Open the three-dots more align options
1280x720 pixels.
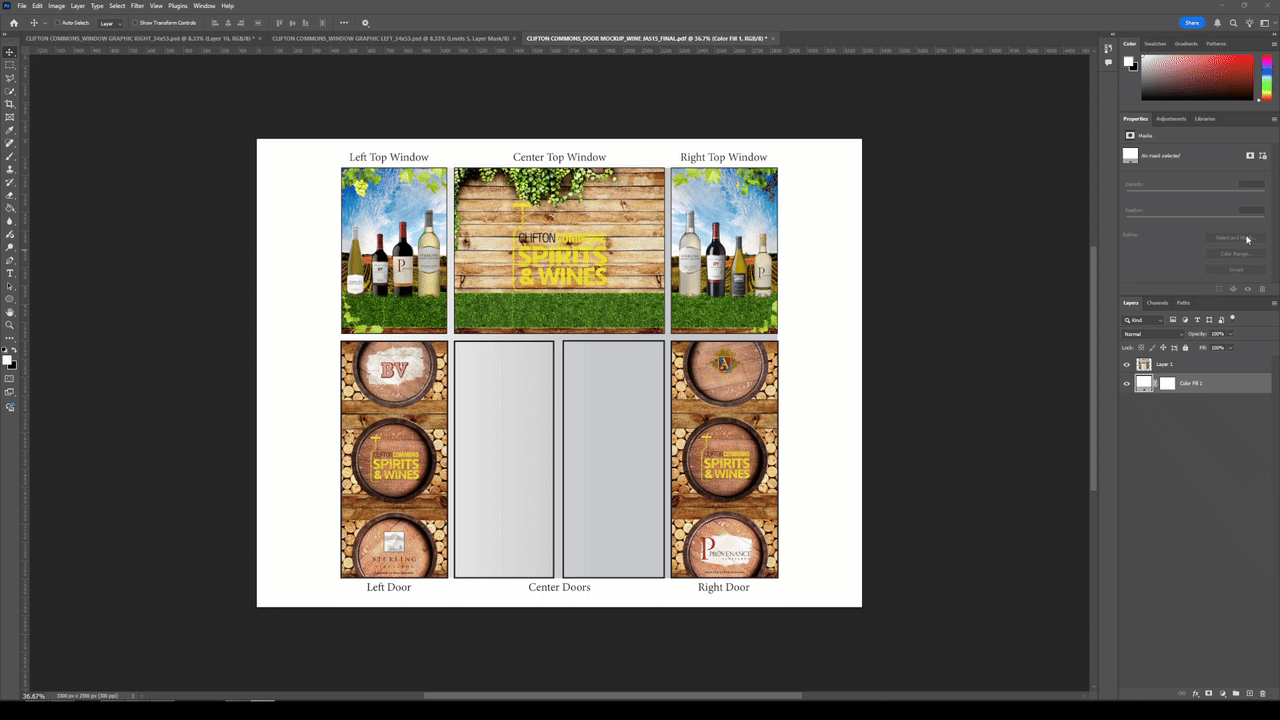pos(344,23)
